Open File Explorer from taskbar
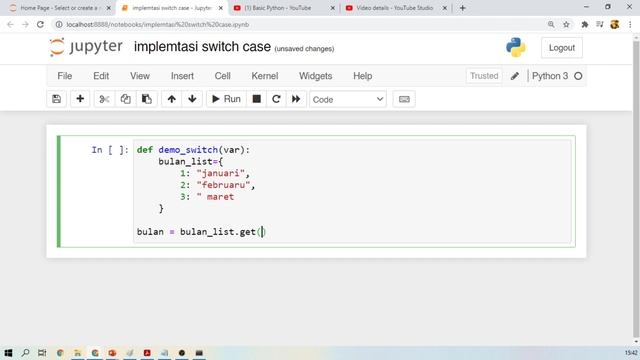 click(77, 353)
